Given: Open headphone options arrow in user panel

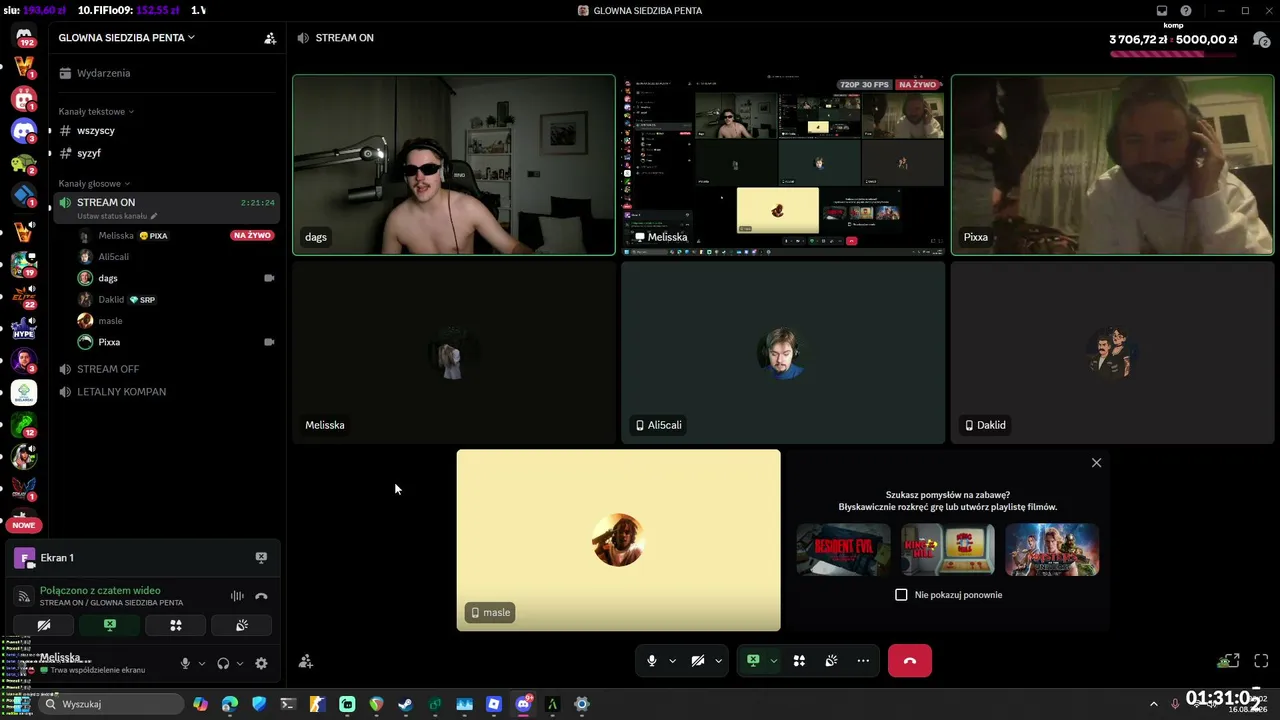Looking at the screenshot, I should click(x=239, y=663).
